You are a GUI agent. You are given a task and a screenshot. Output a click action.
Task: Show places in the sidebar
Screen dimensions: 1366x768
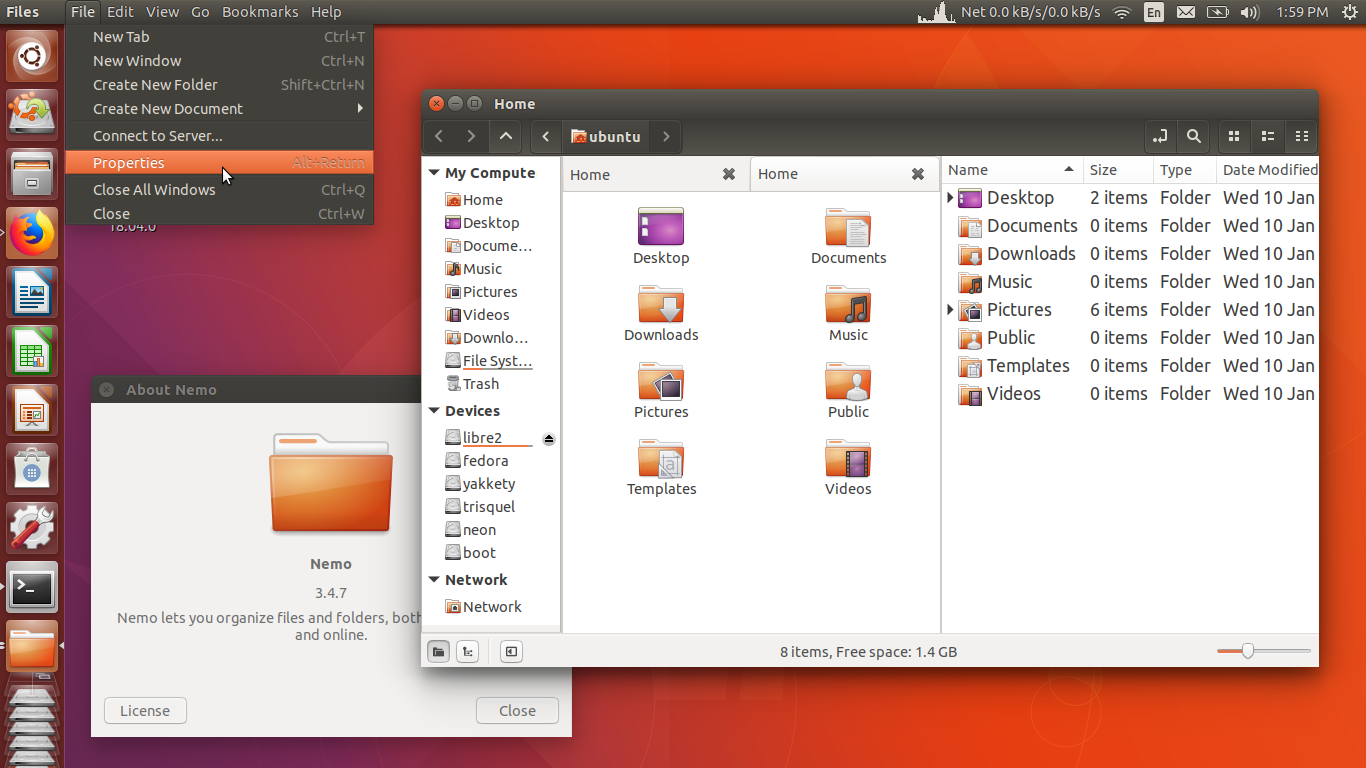pos(438,652)
